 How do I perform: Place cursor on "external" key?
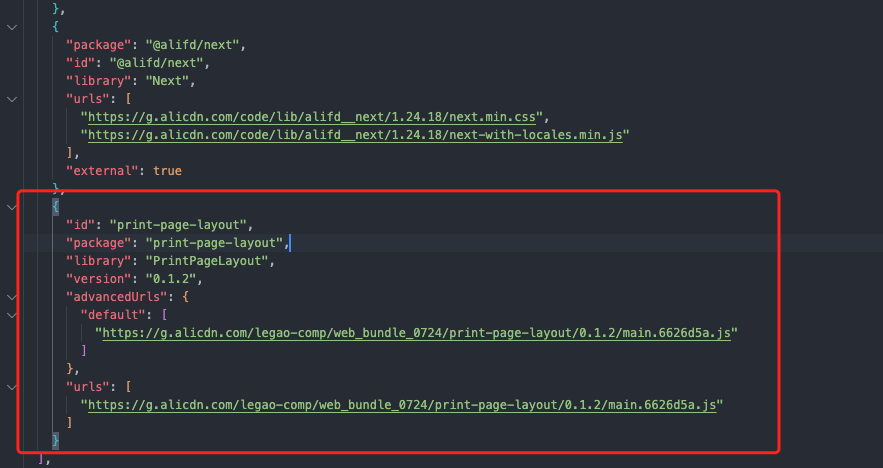[x=102, y=171]
